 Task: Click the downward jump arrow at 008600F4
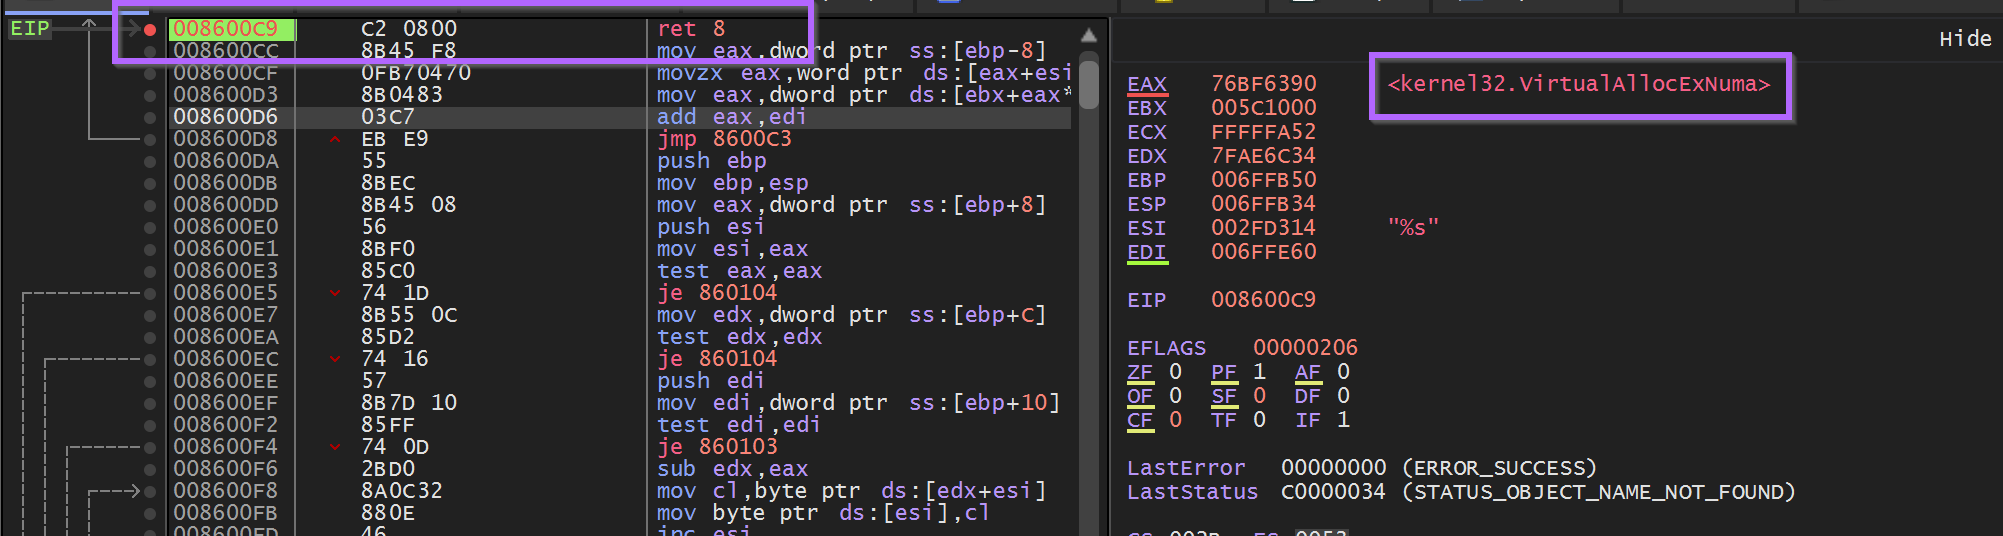(x=335, y=447)
